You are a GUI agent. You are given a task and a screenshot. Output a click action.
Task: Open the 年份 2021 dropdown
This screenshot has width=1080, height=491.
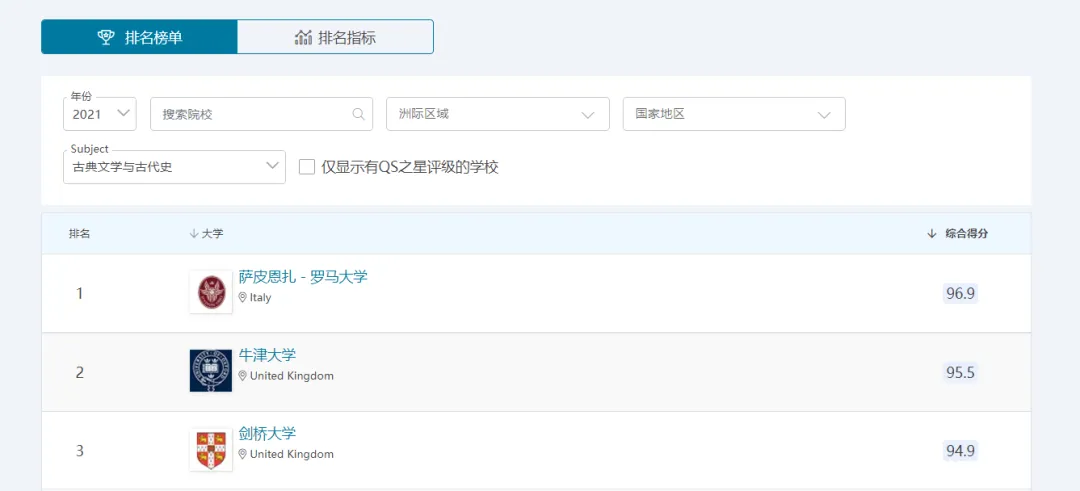pyautogui.click(x=100, y=114)
